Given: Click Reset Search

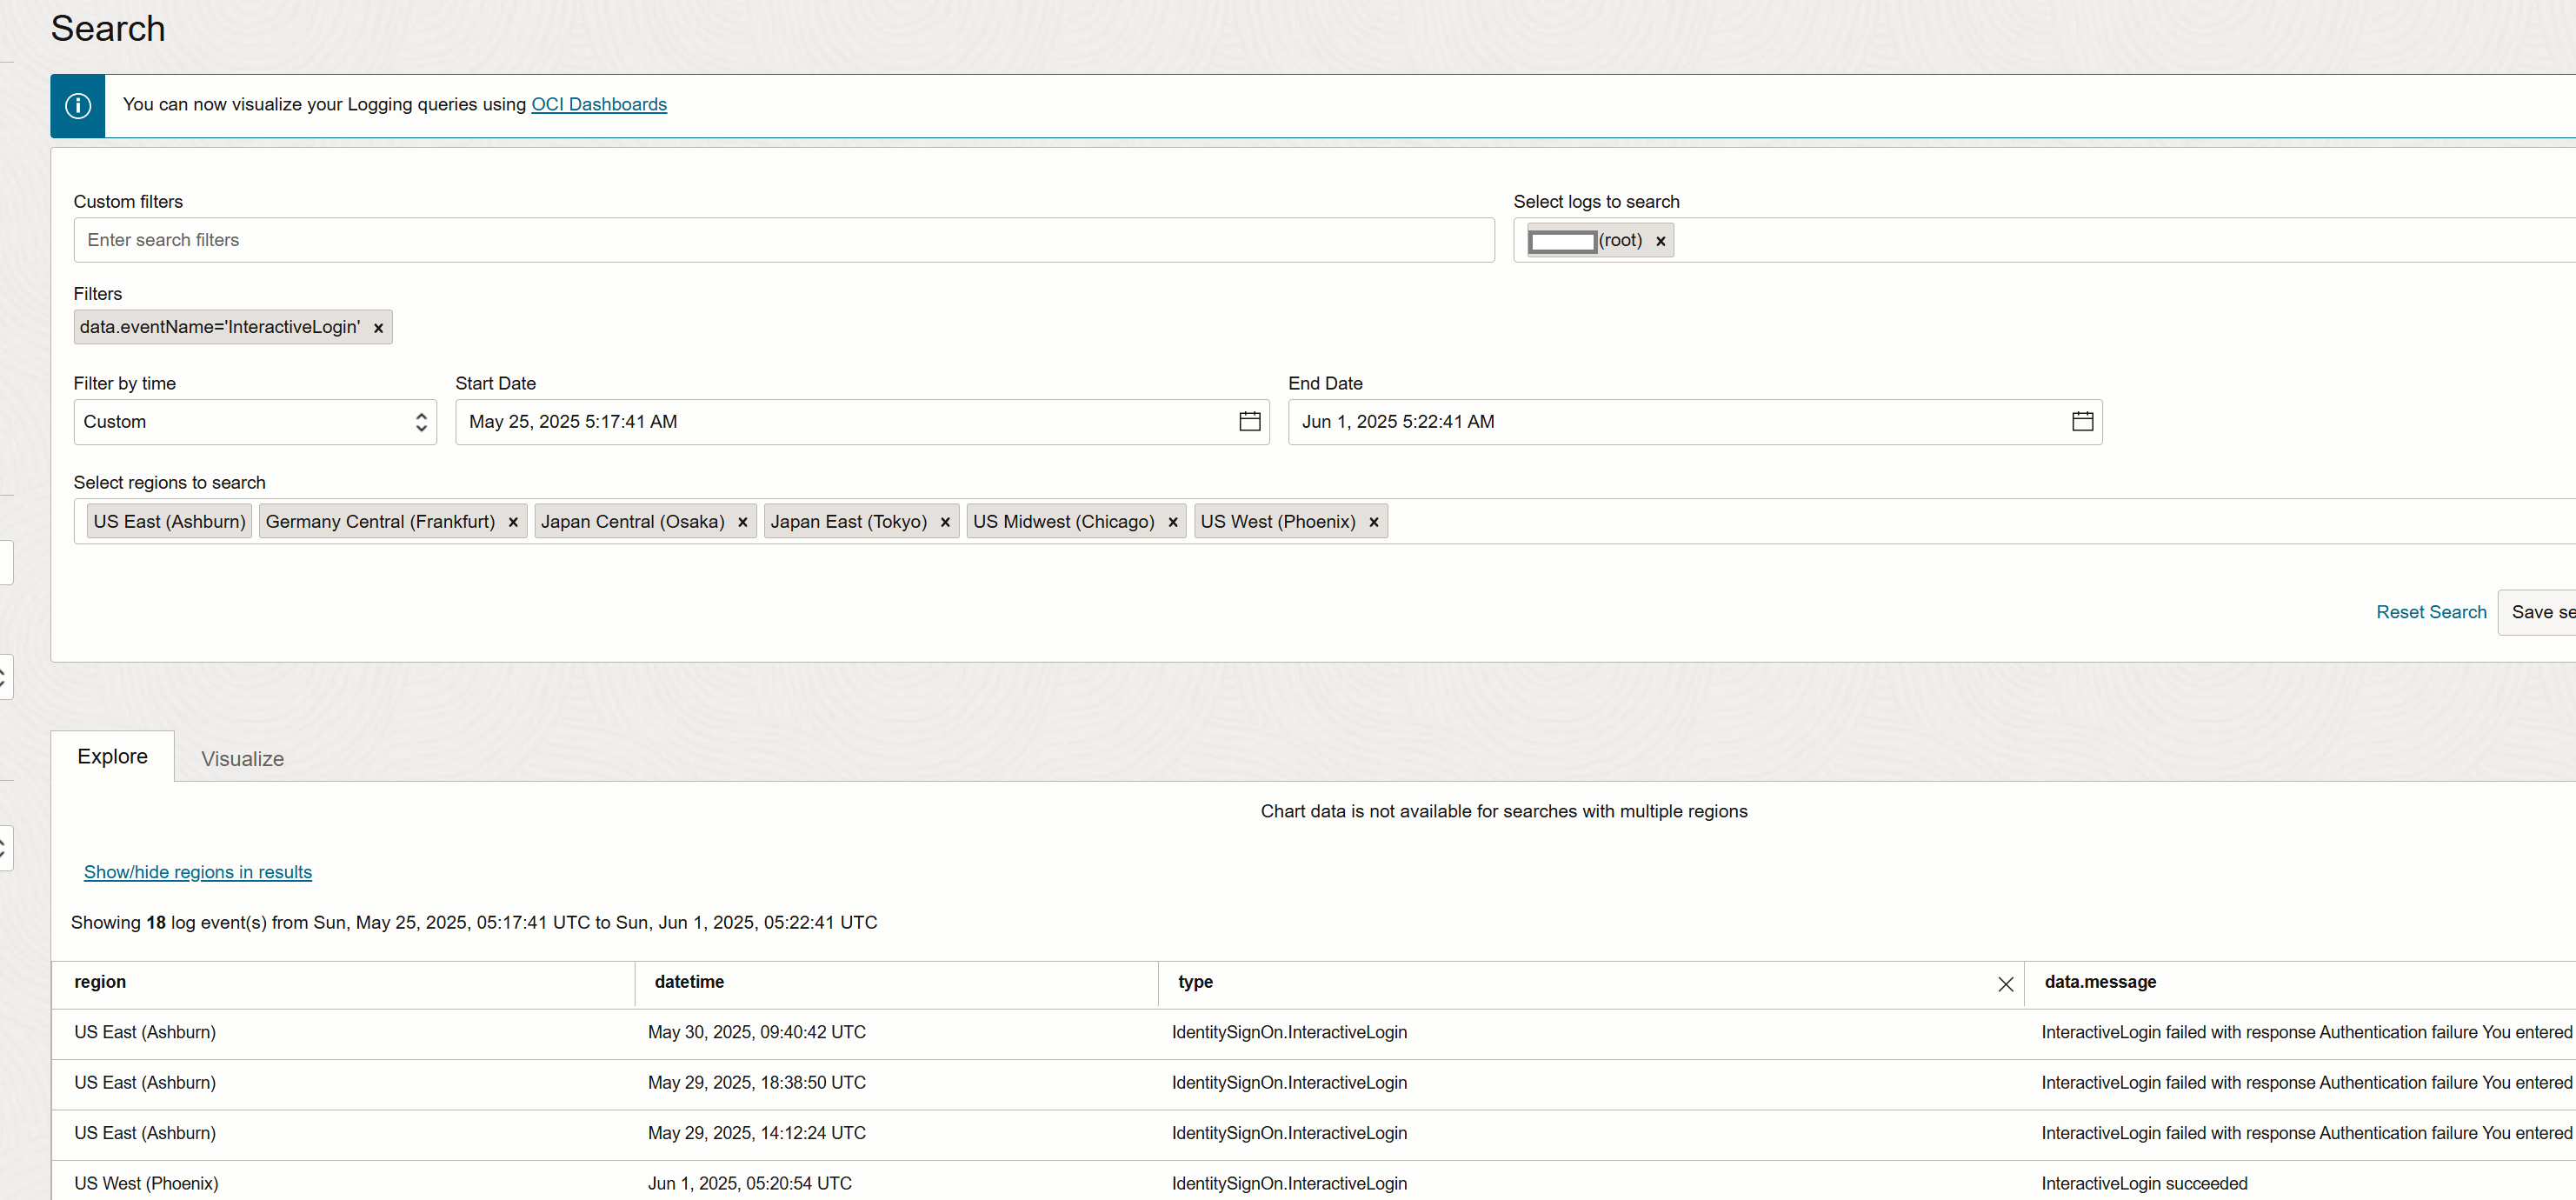Looking at the screenshot, I should pos(2431,612).
